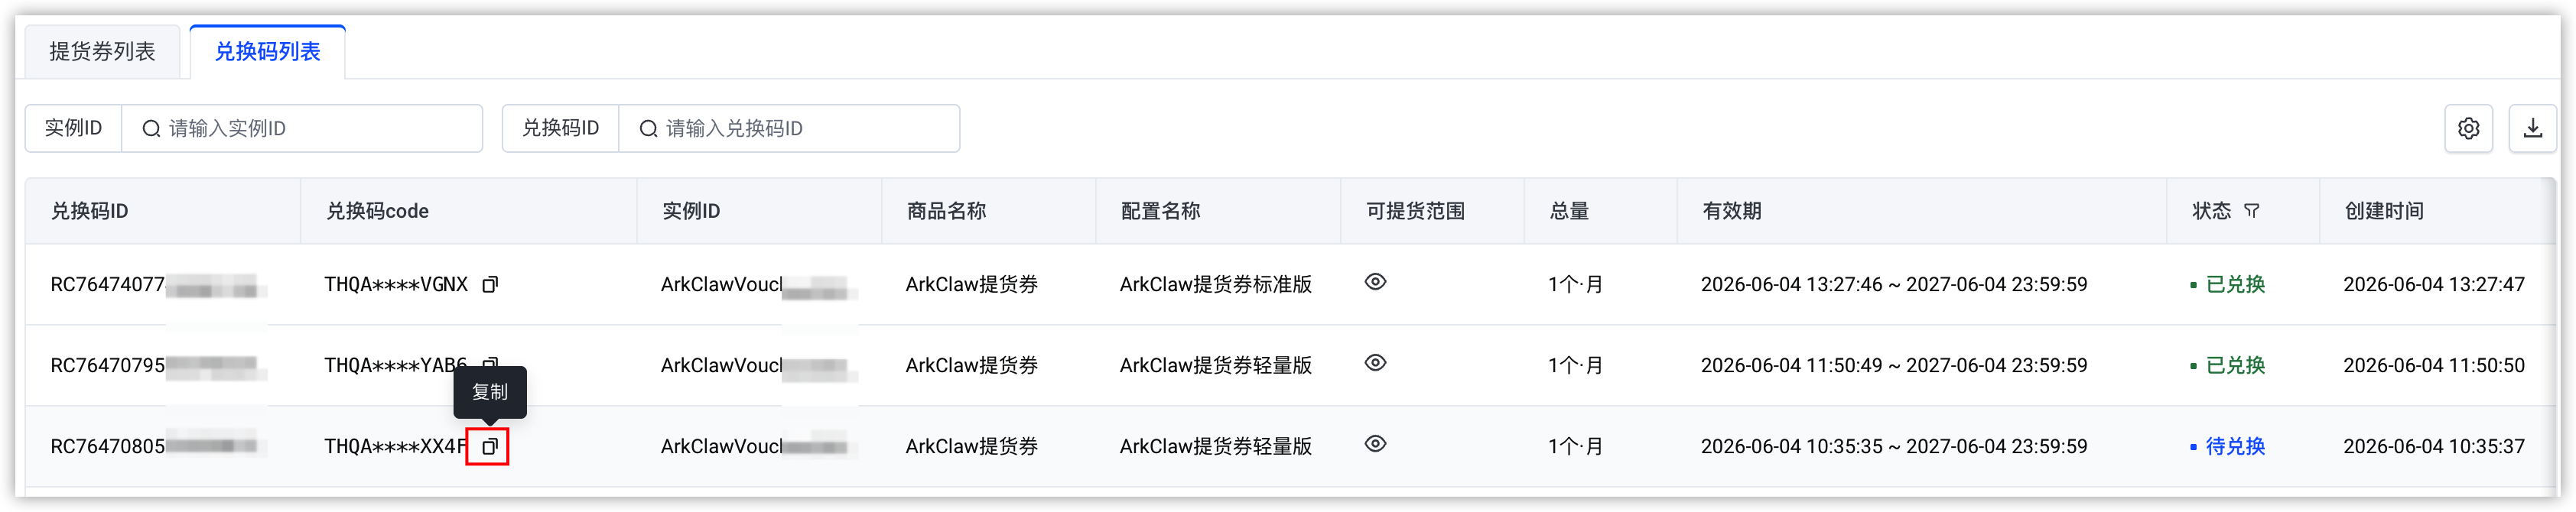Click the 实例ID search magnifier icon
The width and height of the screenshot is (2576, 512).
(x=151, y=128)
